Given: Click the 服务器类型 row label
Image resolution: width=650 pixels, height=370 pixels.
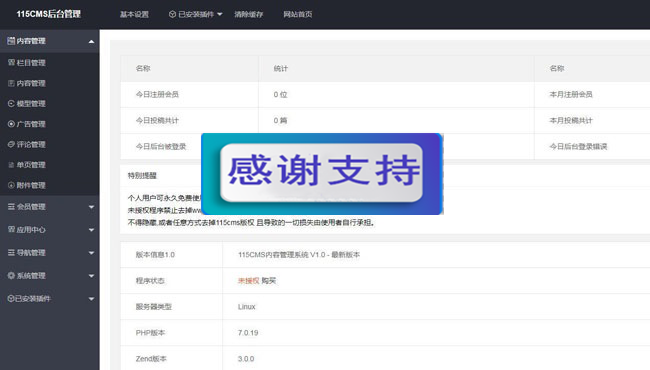Looking at the screenshot, I should point(153,307).
